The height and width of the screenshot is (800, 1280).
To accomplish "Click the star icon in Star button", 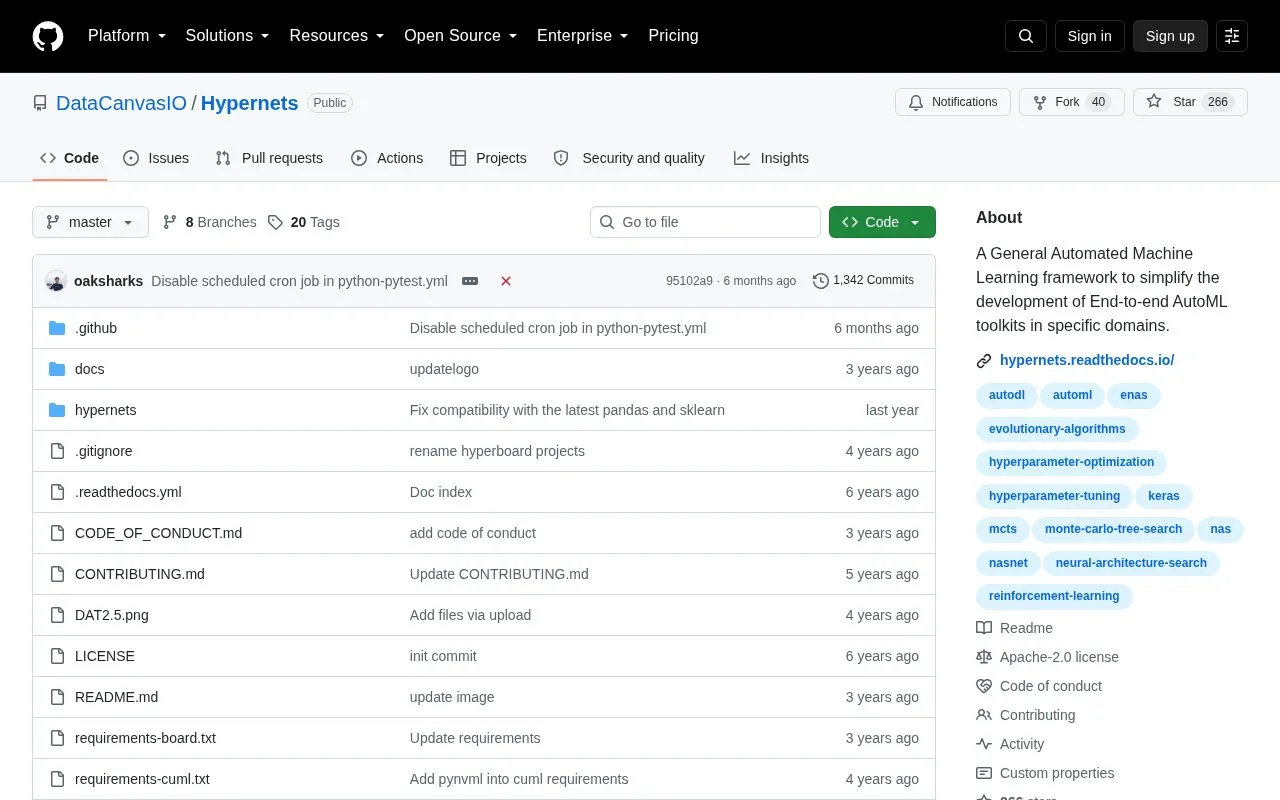I will [1154, 102].
